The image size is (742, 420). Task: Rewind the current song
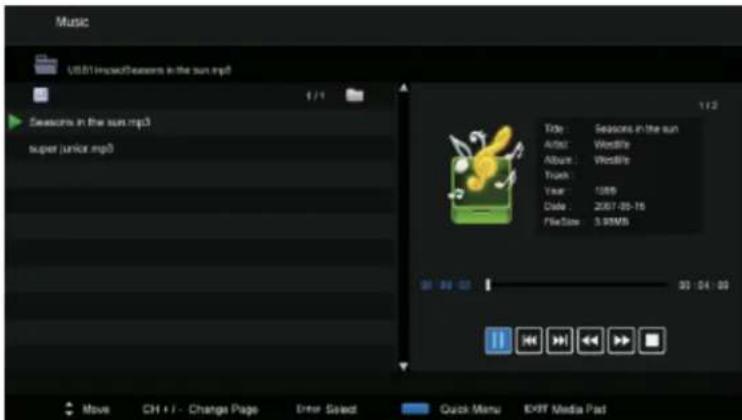pos(590,340)
